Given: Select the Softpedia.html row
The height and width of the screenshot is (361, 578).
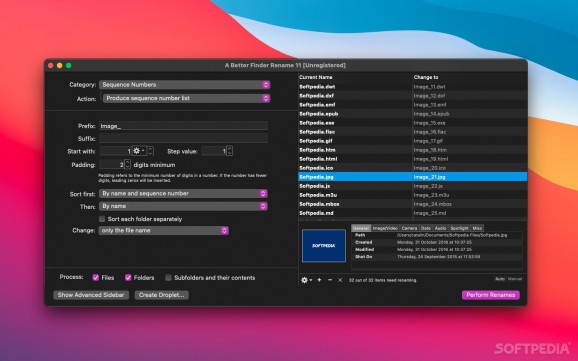Looking at the screenshot, I should tap(412, 159).
